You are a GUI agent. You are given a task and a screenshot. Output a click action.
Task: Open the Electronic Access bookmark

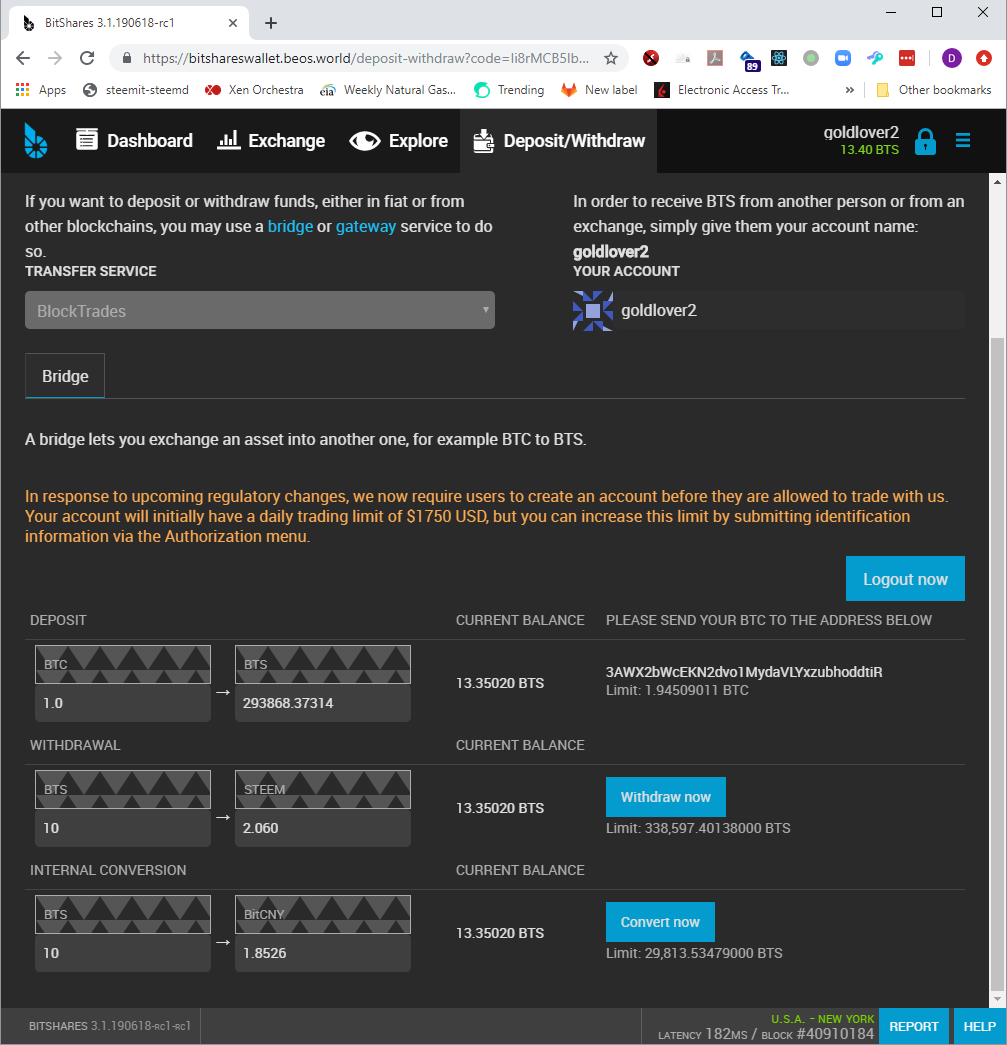point(722,89)
